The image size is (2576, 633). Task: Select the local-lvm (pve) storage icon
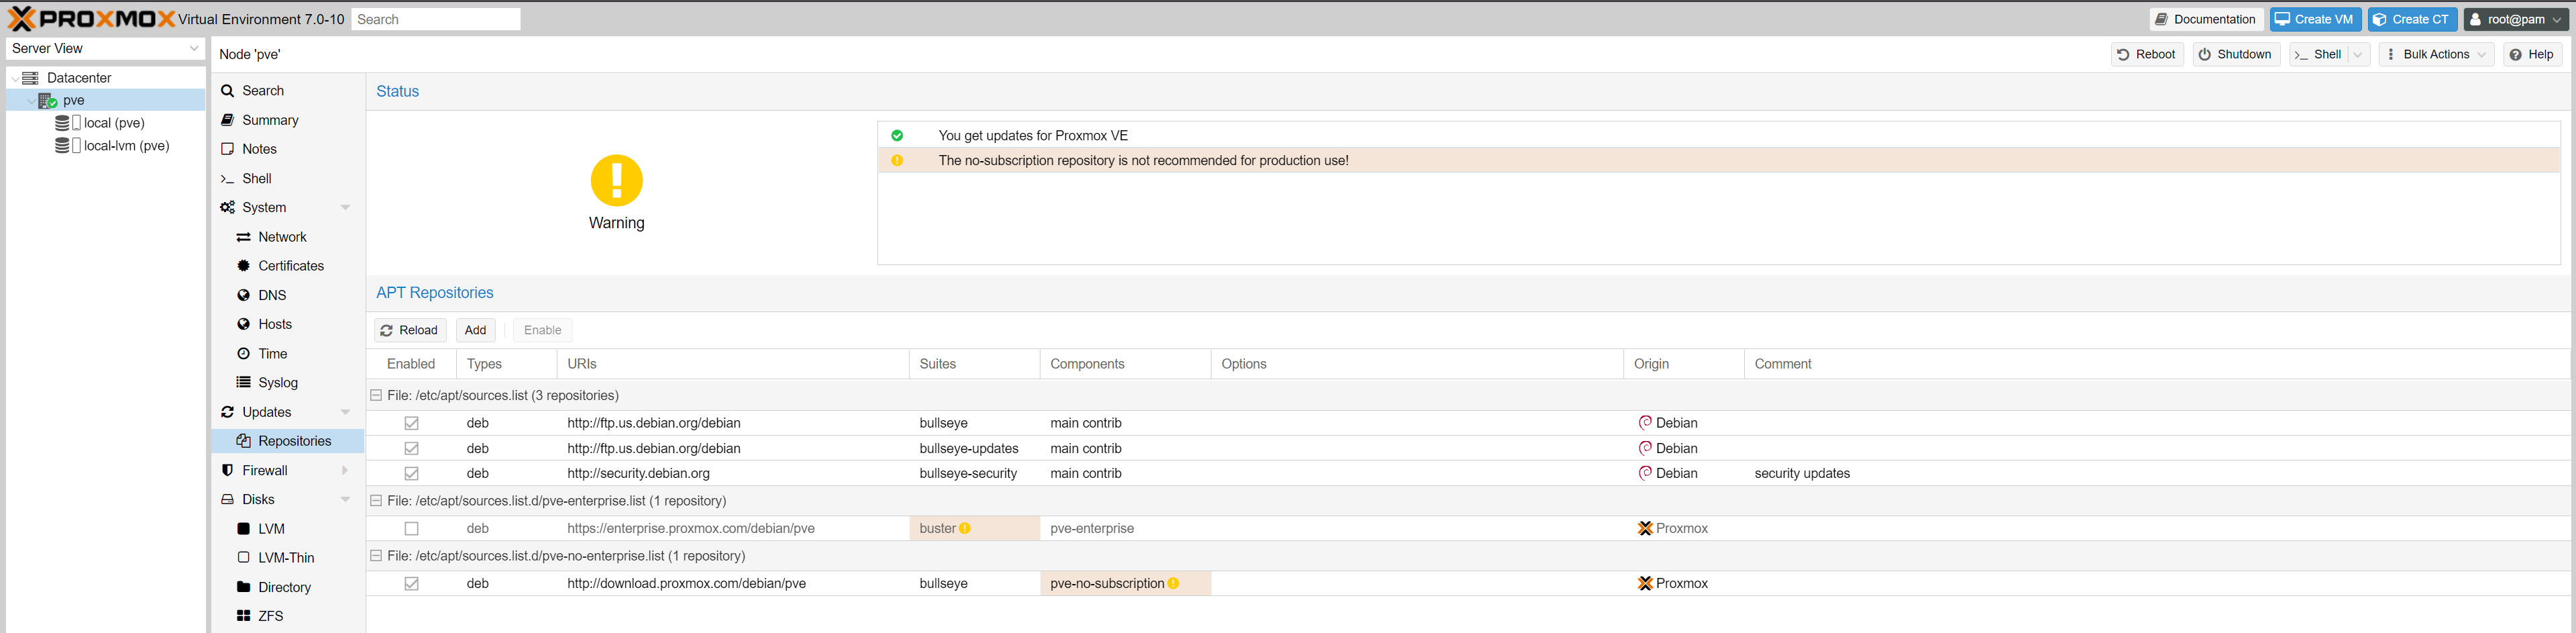point(67,146)
